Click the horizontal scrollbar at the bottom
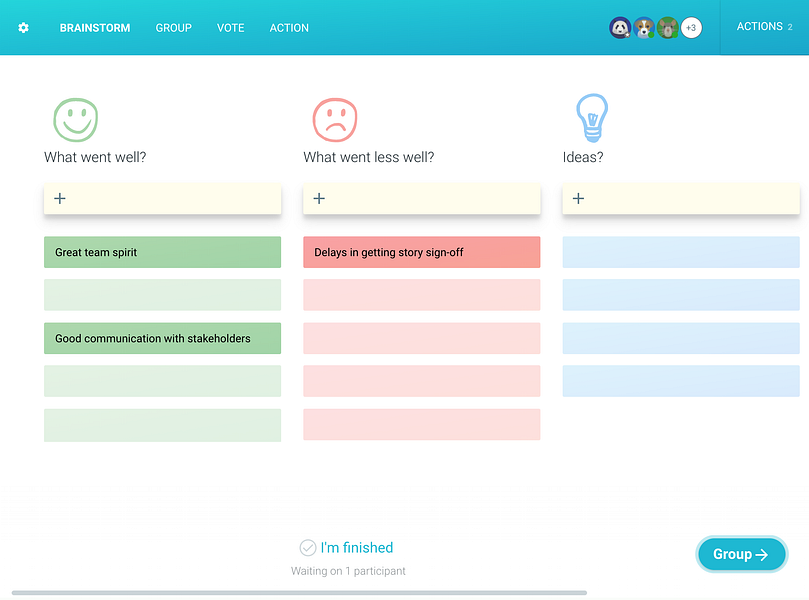Screen dimensions: 809x600 (299, 593)
